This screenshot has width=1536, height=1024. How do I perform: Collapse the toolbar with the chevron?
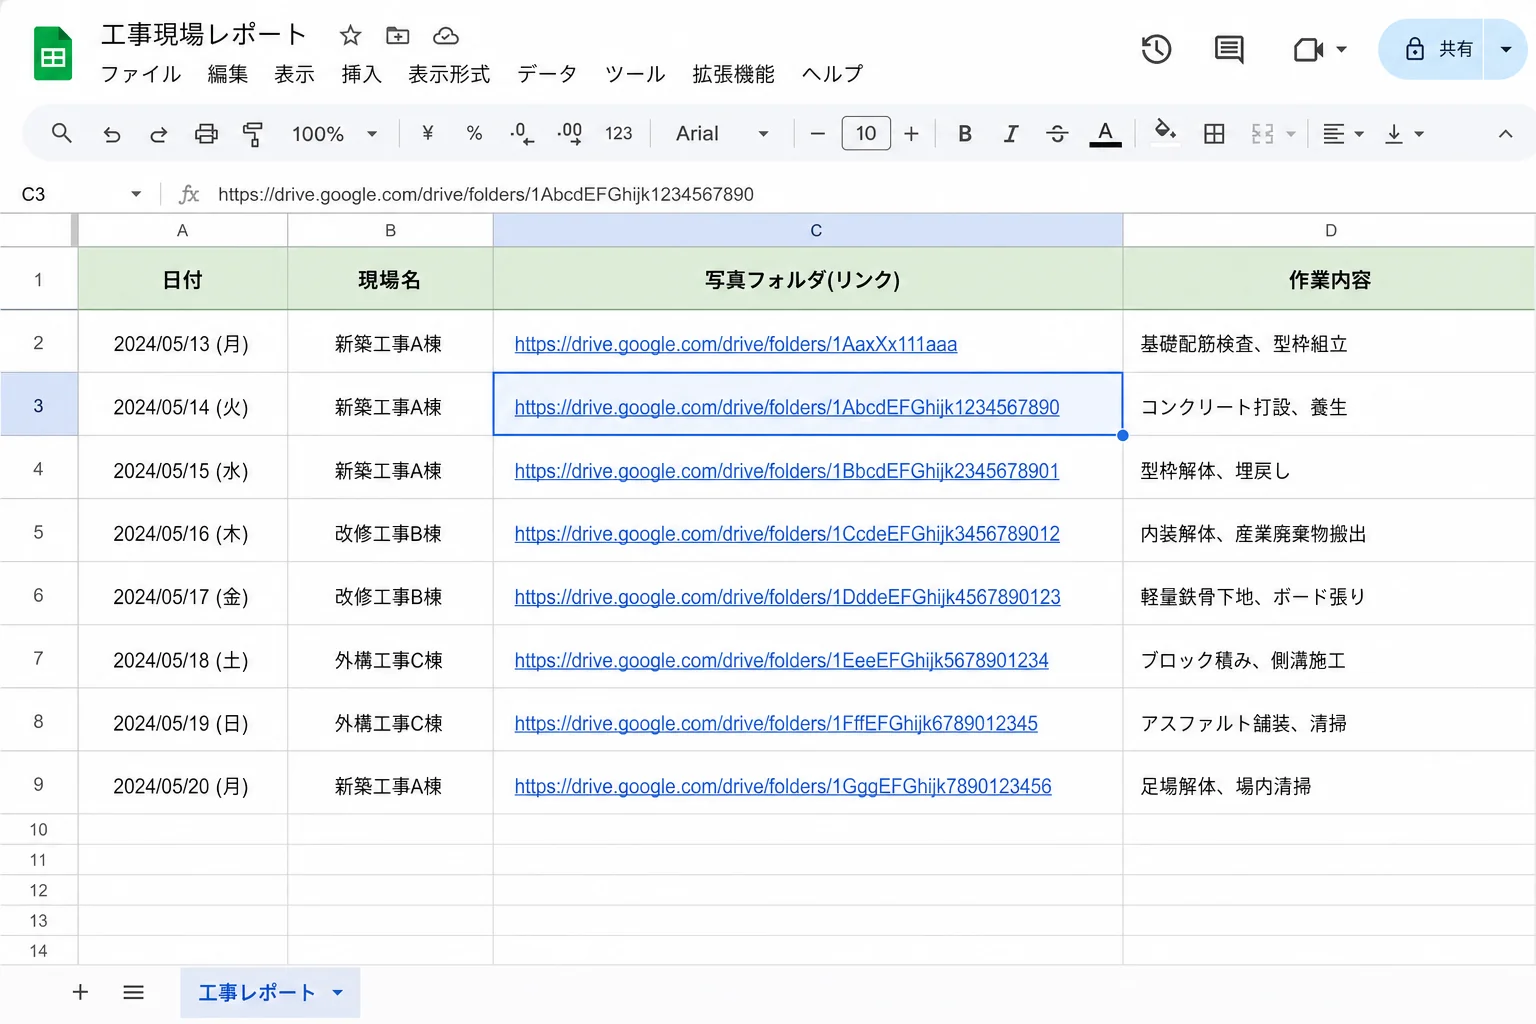[1505, 134]
